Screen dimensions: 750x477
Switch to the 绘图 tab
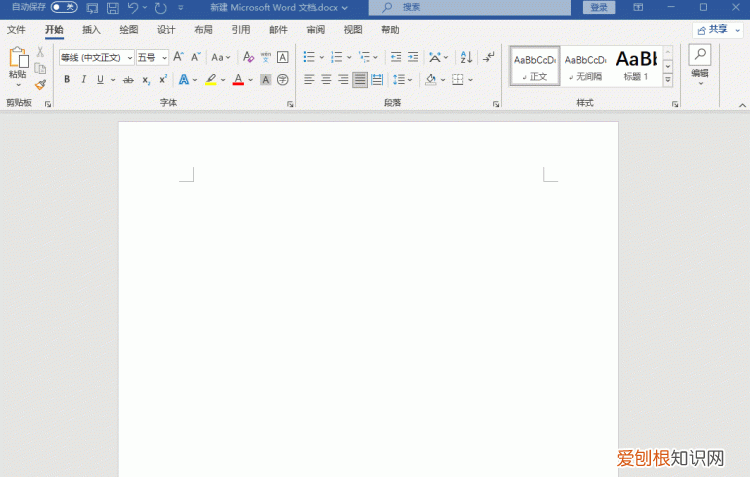coord(129,30)
